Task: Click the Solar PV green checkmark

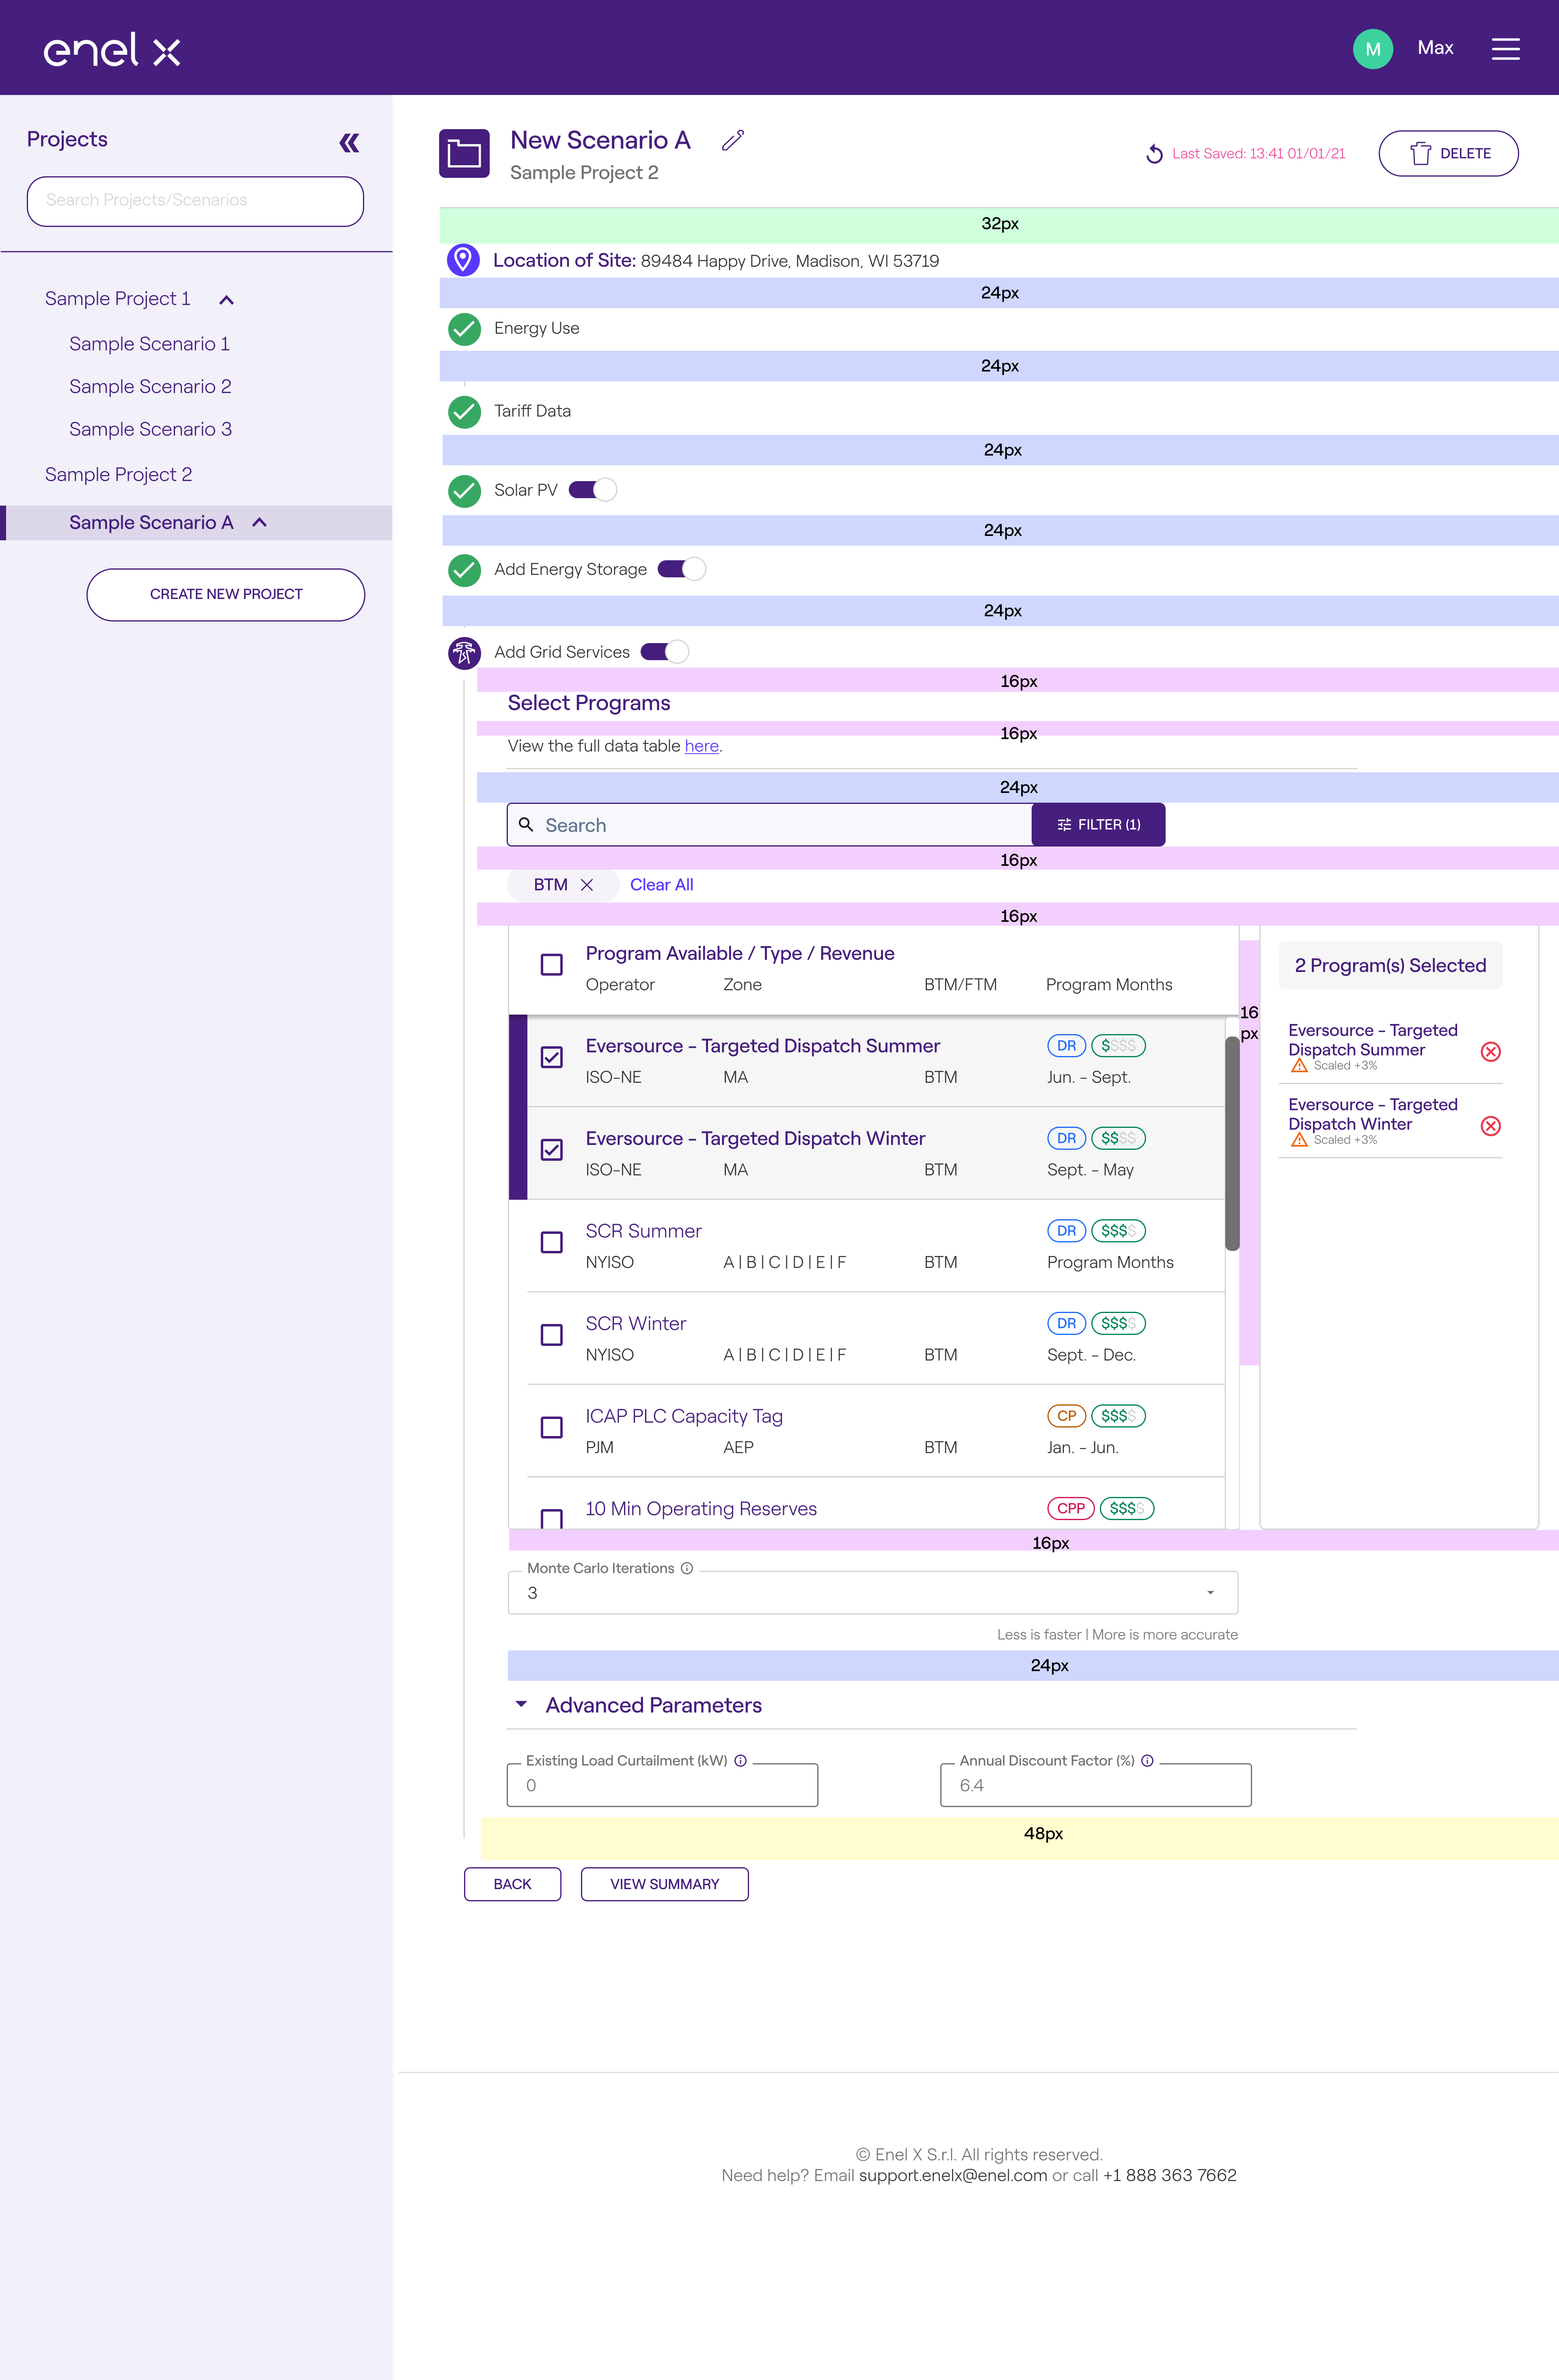Action: 464,490
